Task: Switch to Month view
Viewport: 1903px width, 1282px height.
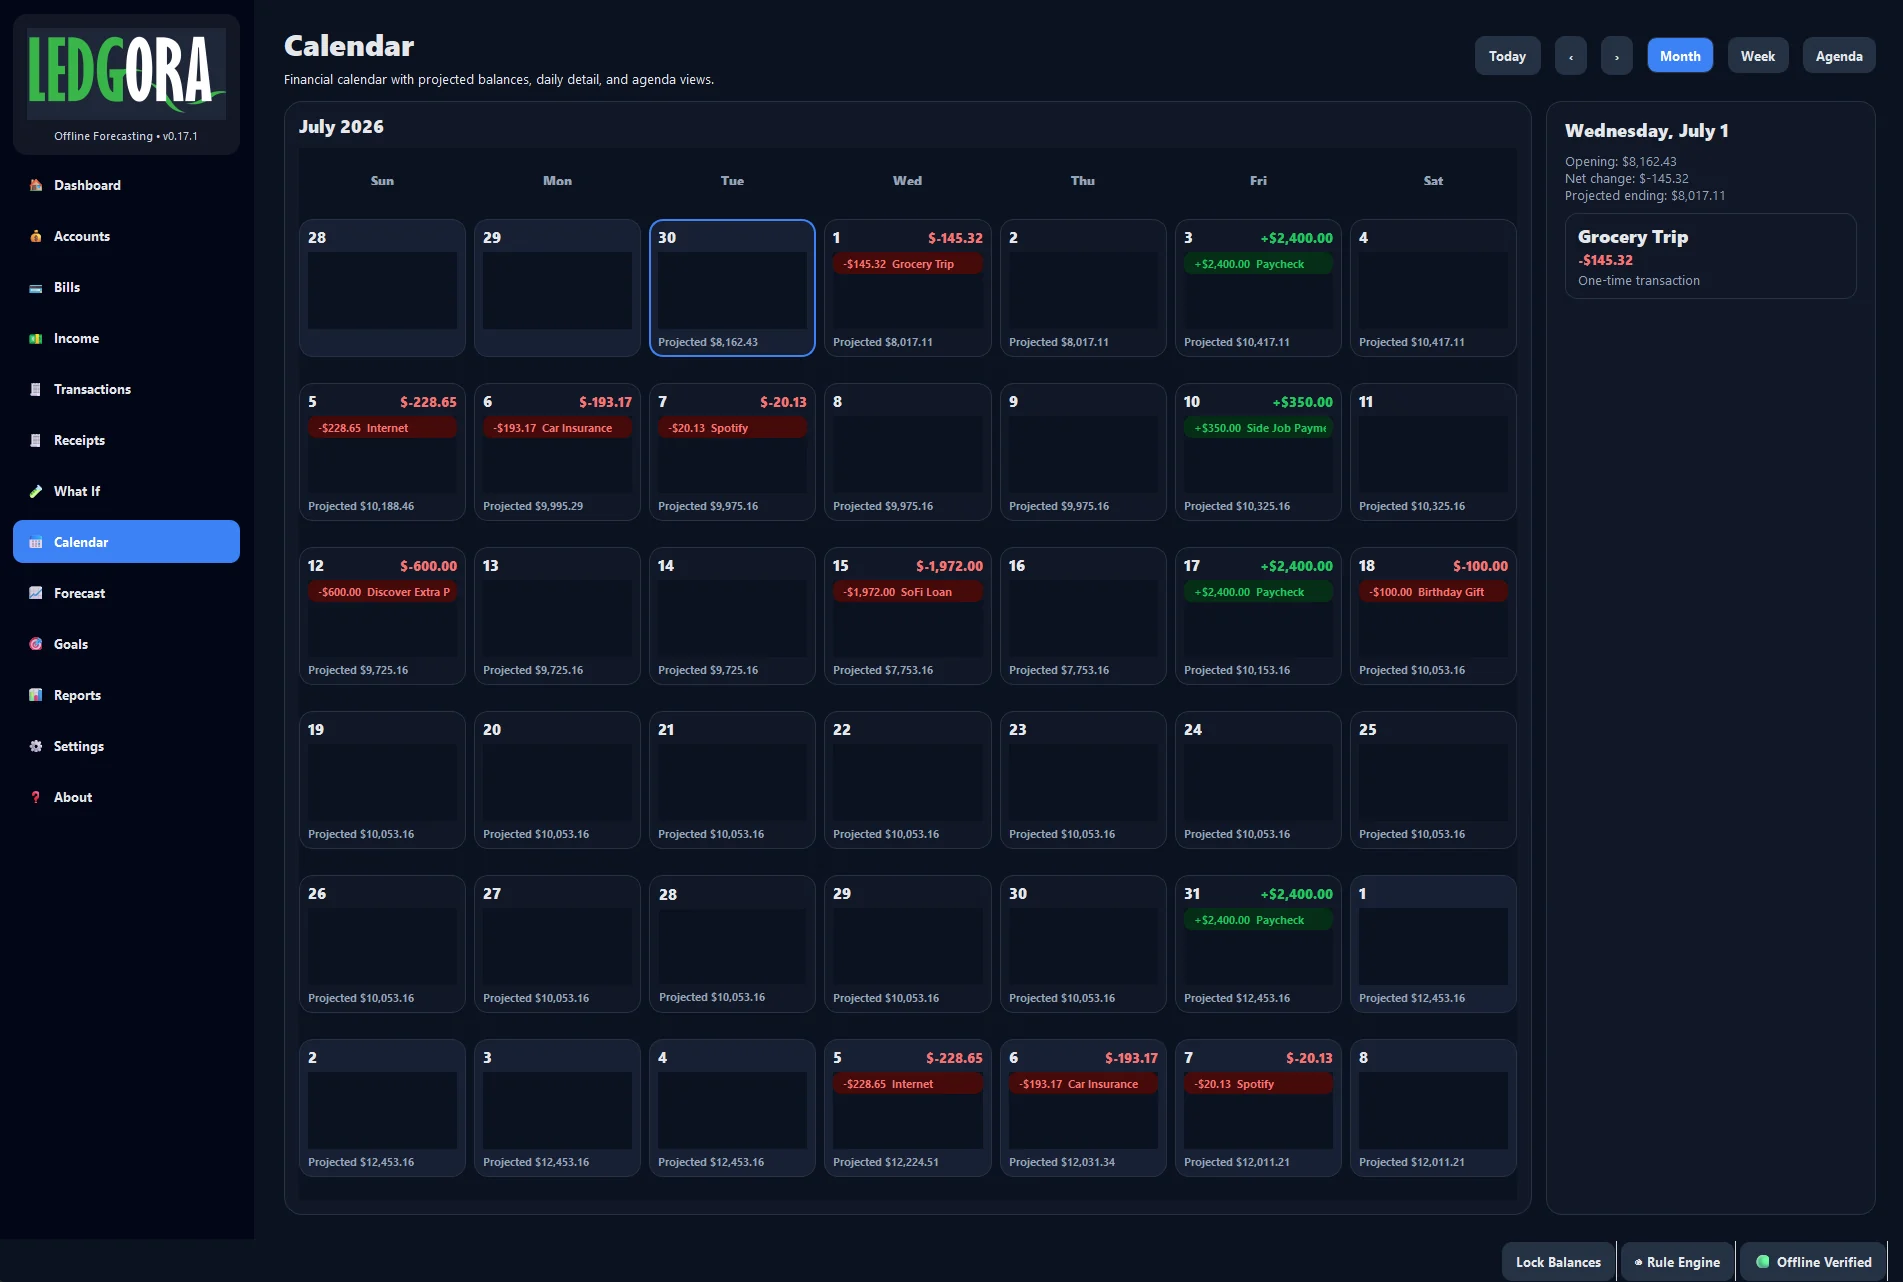Action: (1680, 56)
